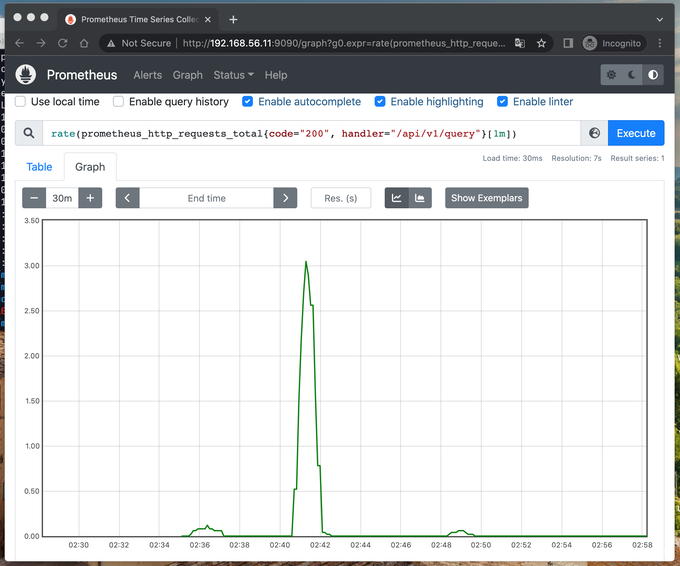Click the Incognito profile indicator
Screen dimensions: 680x566
coord(614,43)
